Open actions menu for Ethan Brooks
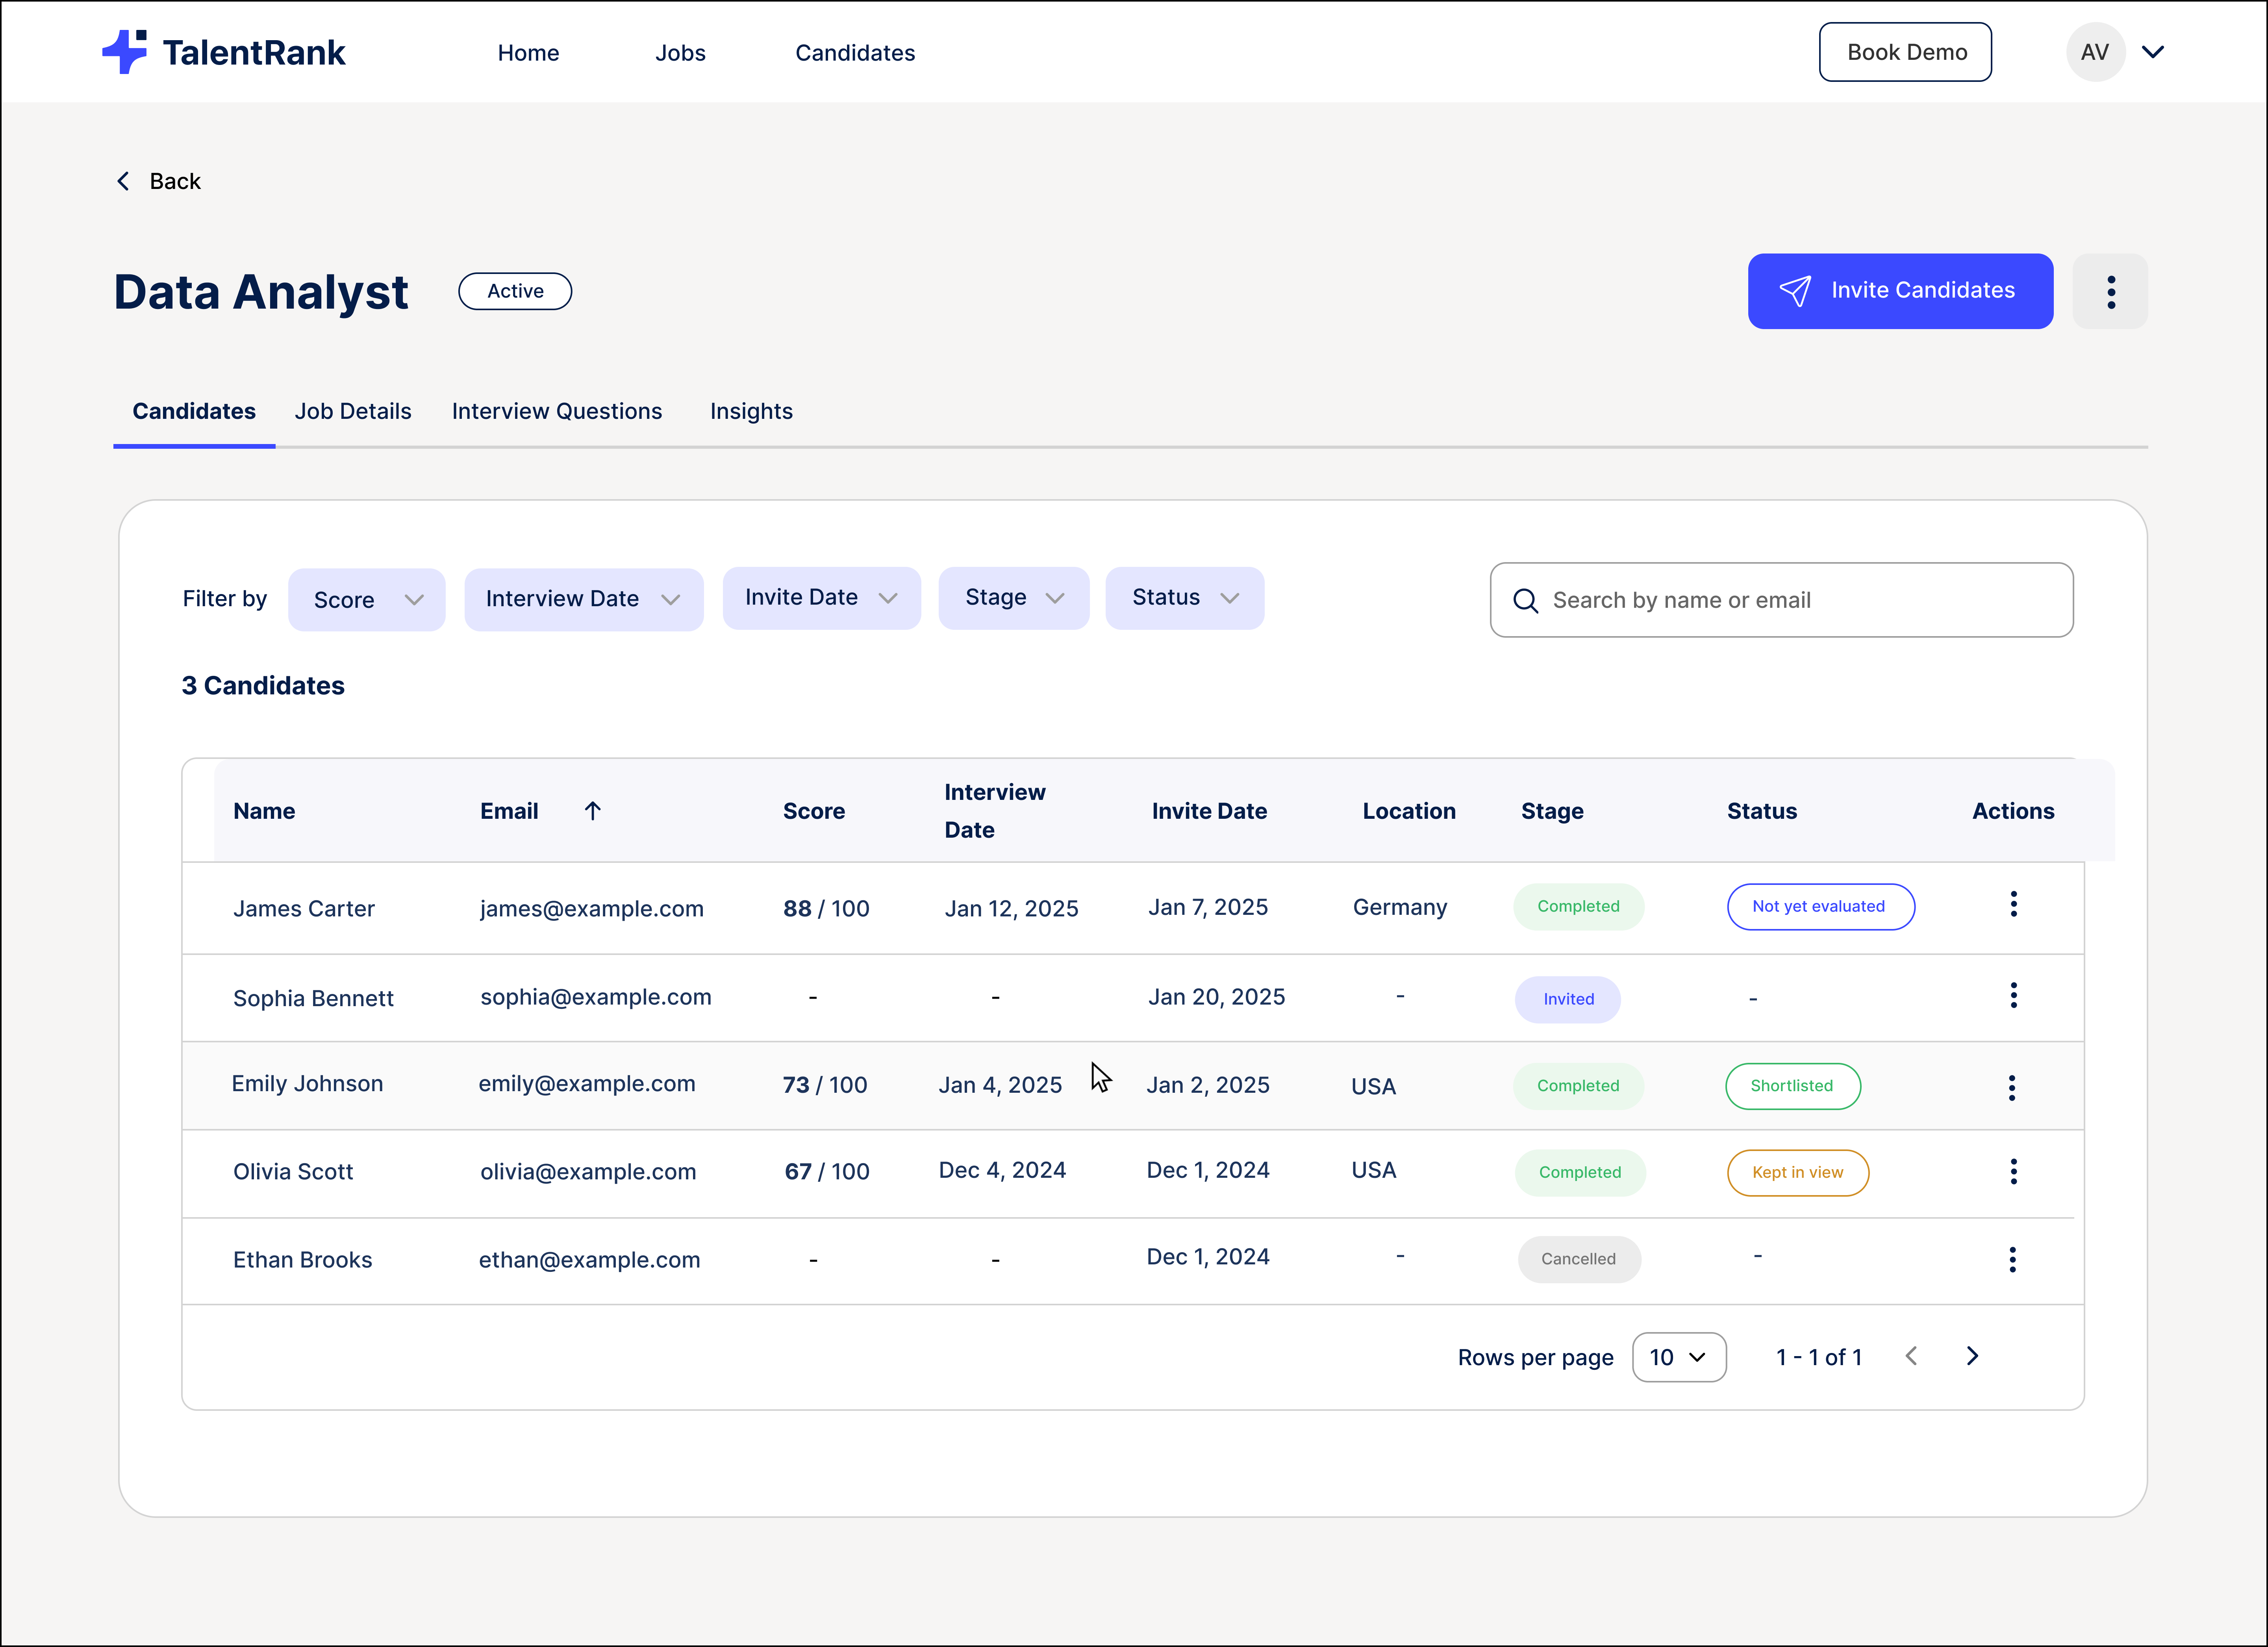Viewport: 2268px width, 1647px height. pyautogui.click(x=2012, y=1260)
